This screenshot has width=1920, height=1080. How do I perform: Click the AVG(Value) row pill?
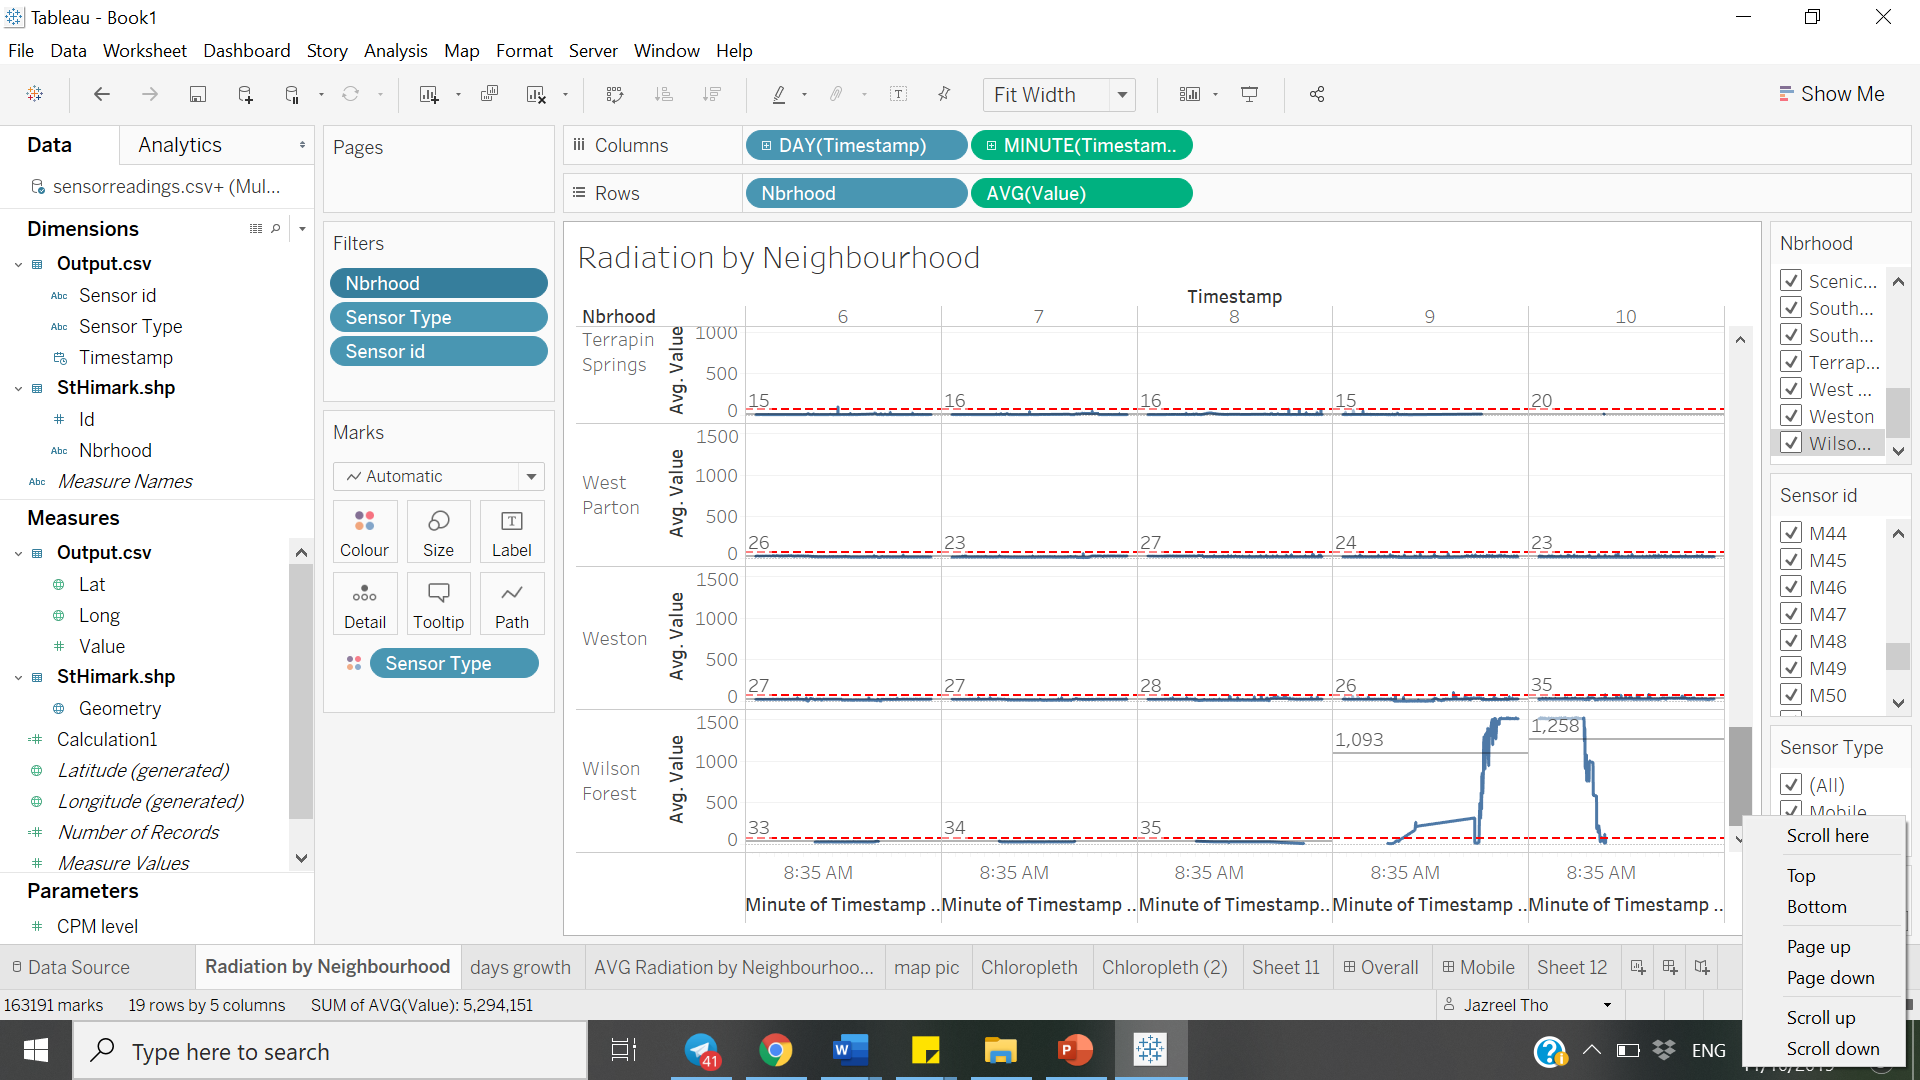1081,193
